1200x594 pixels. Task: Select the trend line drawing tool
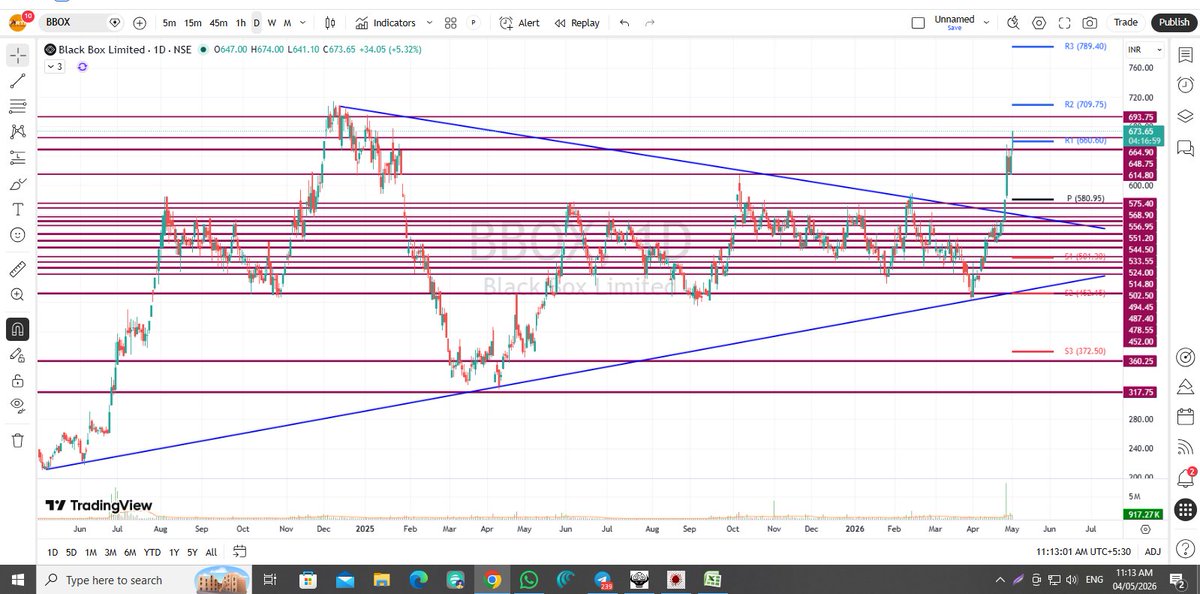[18, 80]
